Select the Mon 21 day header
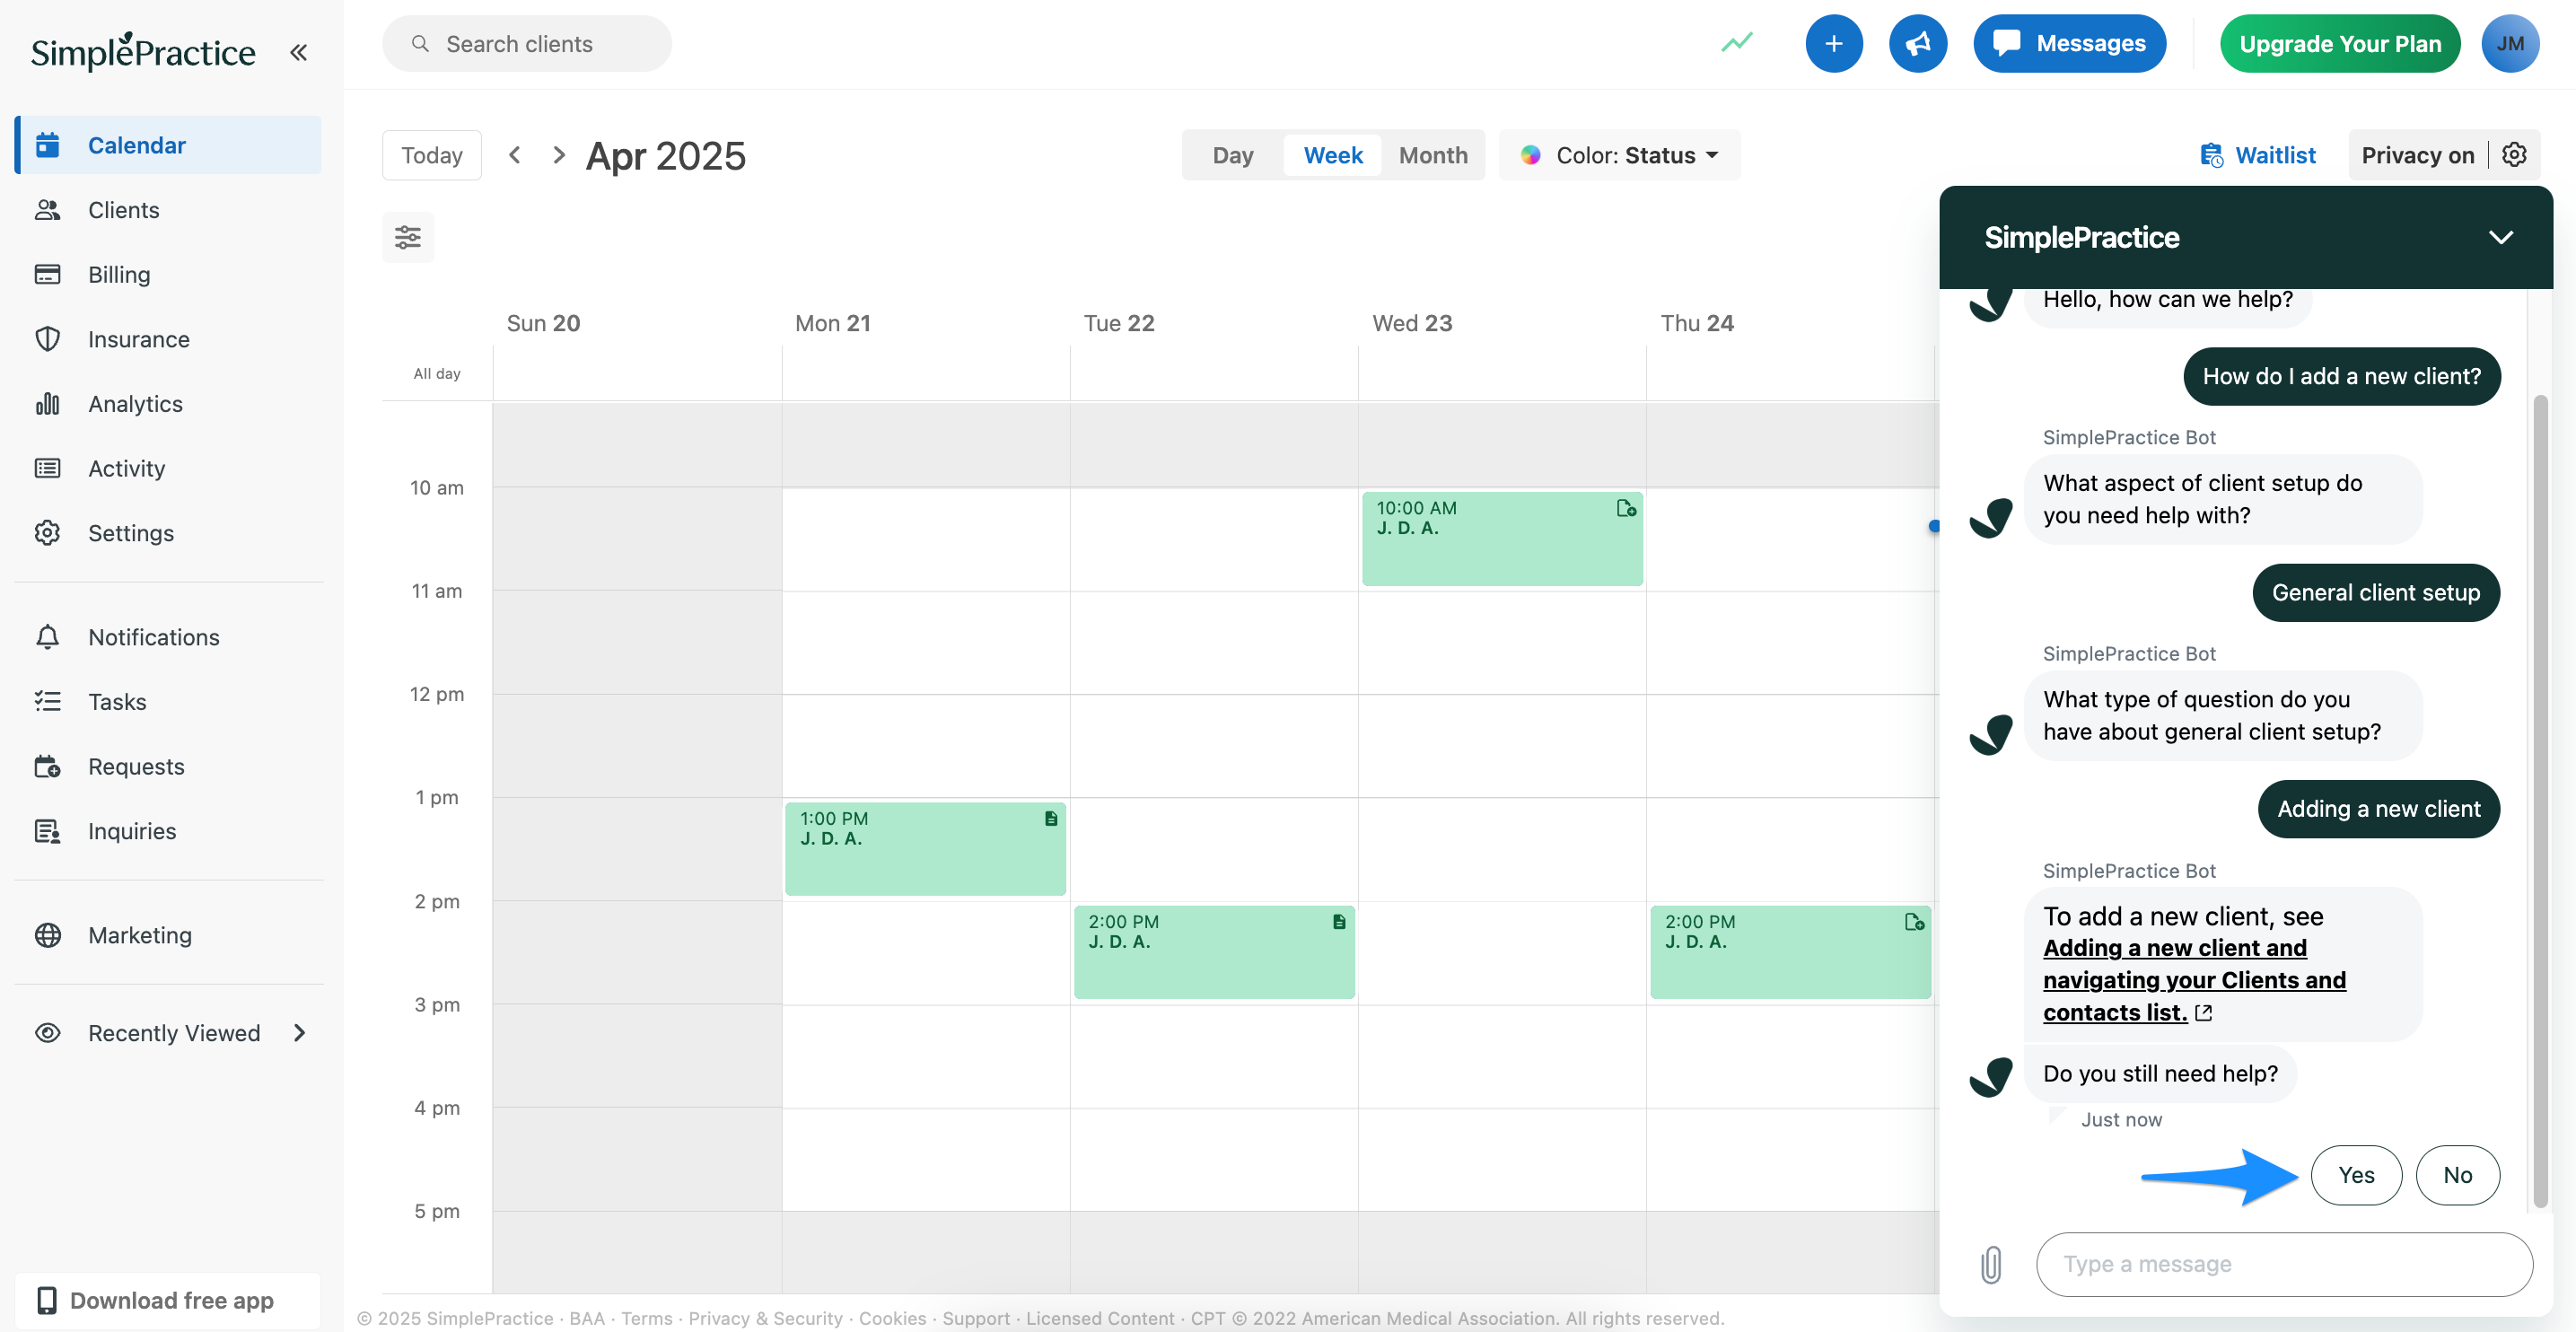Image resolution: width=2576 pixels, height=1332 pixels. click(832, 323)
